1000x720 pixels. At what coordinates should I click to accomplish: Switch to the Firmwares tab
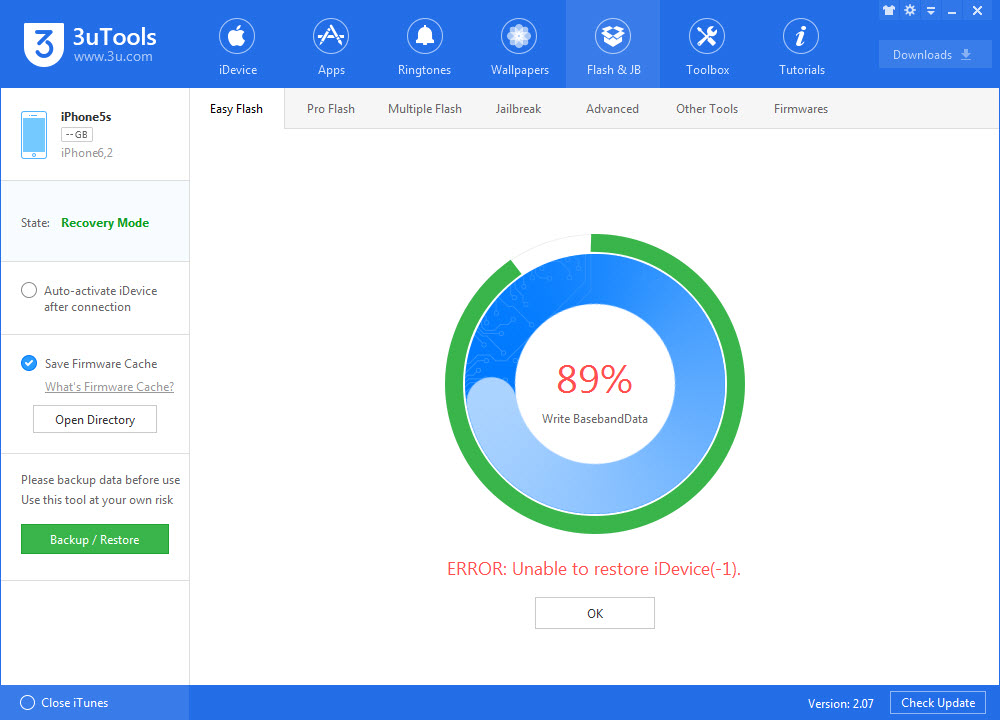800,109
